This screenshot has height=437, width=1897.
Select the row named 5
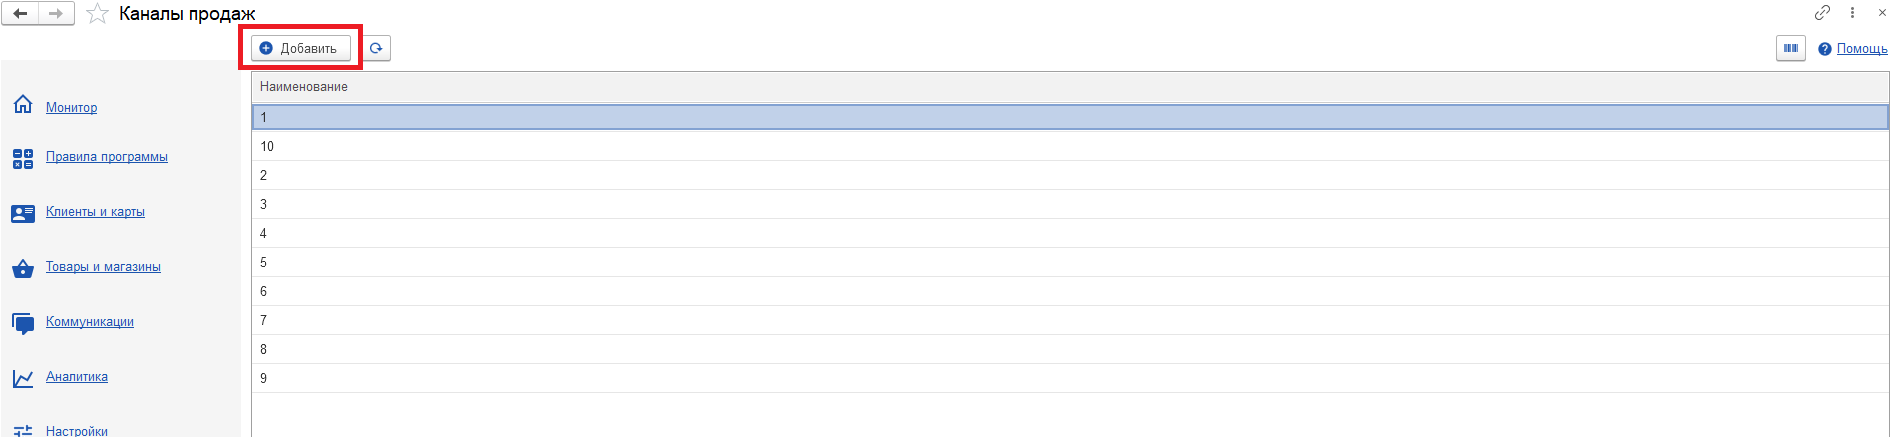click(x=1070, y=262)
